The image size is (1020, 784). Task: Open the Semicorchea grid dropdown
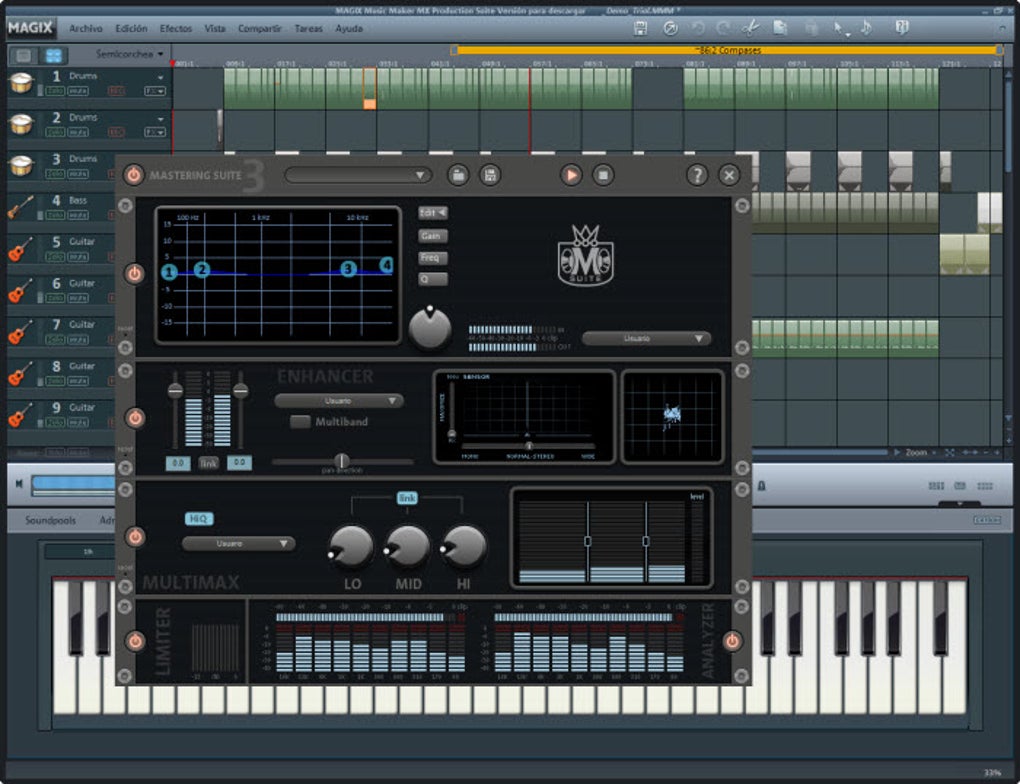[129, 54]
